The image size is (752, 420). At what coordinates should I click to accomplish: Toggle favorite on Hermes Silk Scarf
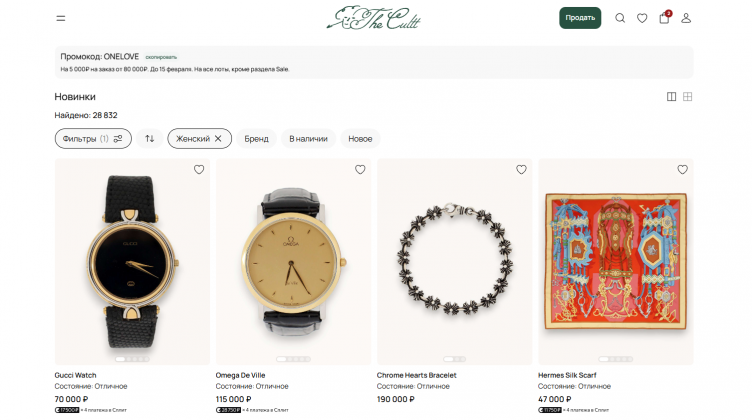(x=682, y=170)
